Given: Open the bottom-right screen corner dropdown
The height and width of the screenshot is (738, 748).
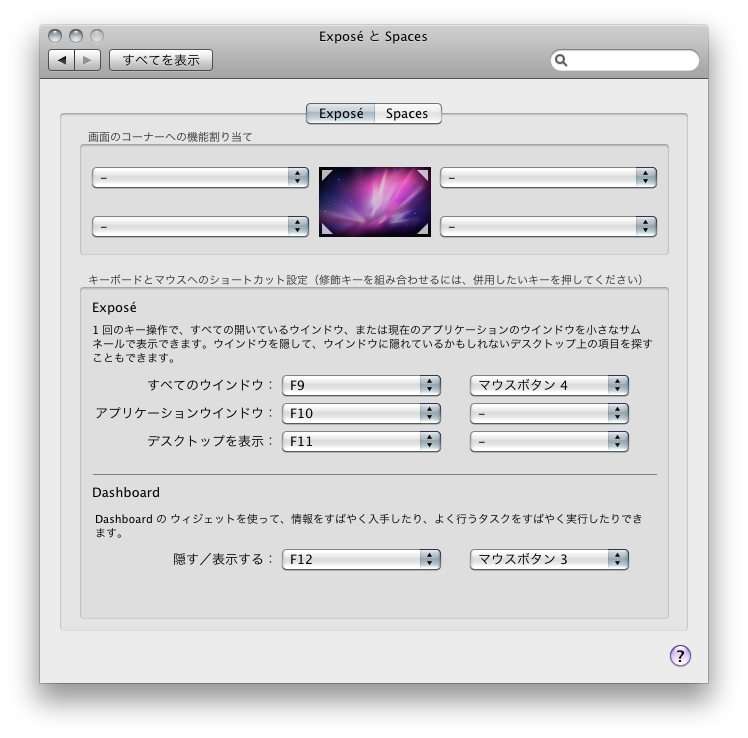Looking at the screenshot, I should click(548, 226).
